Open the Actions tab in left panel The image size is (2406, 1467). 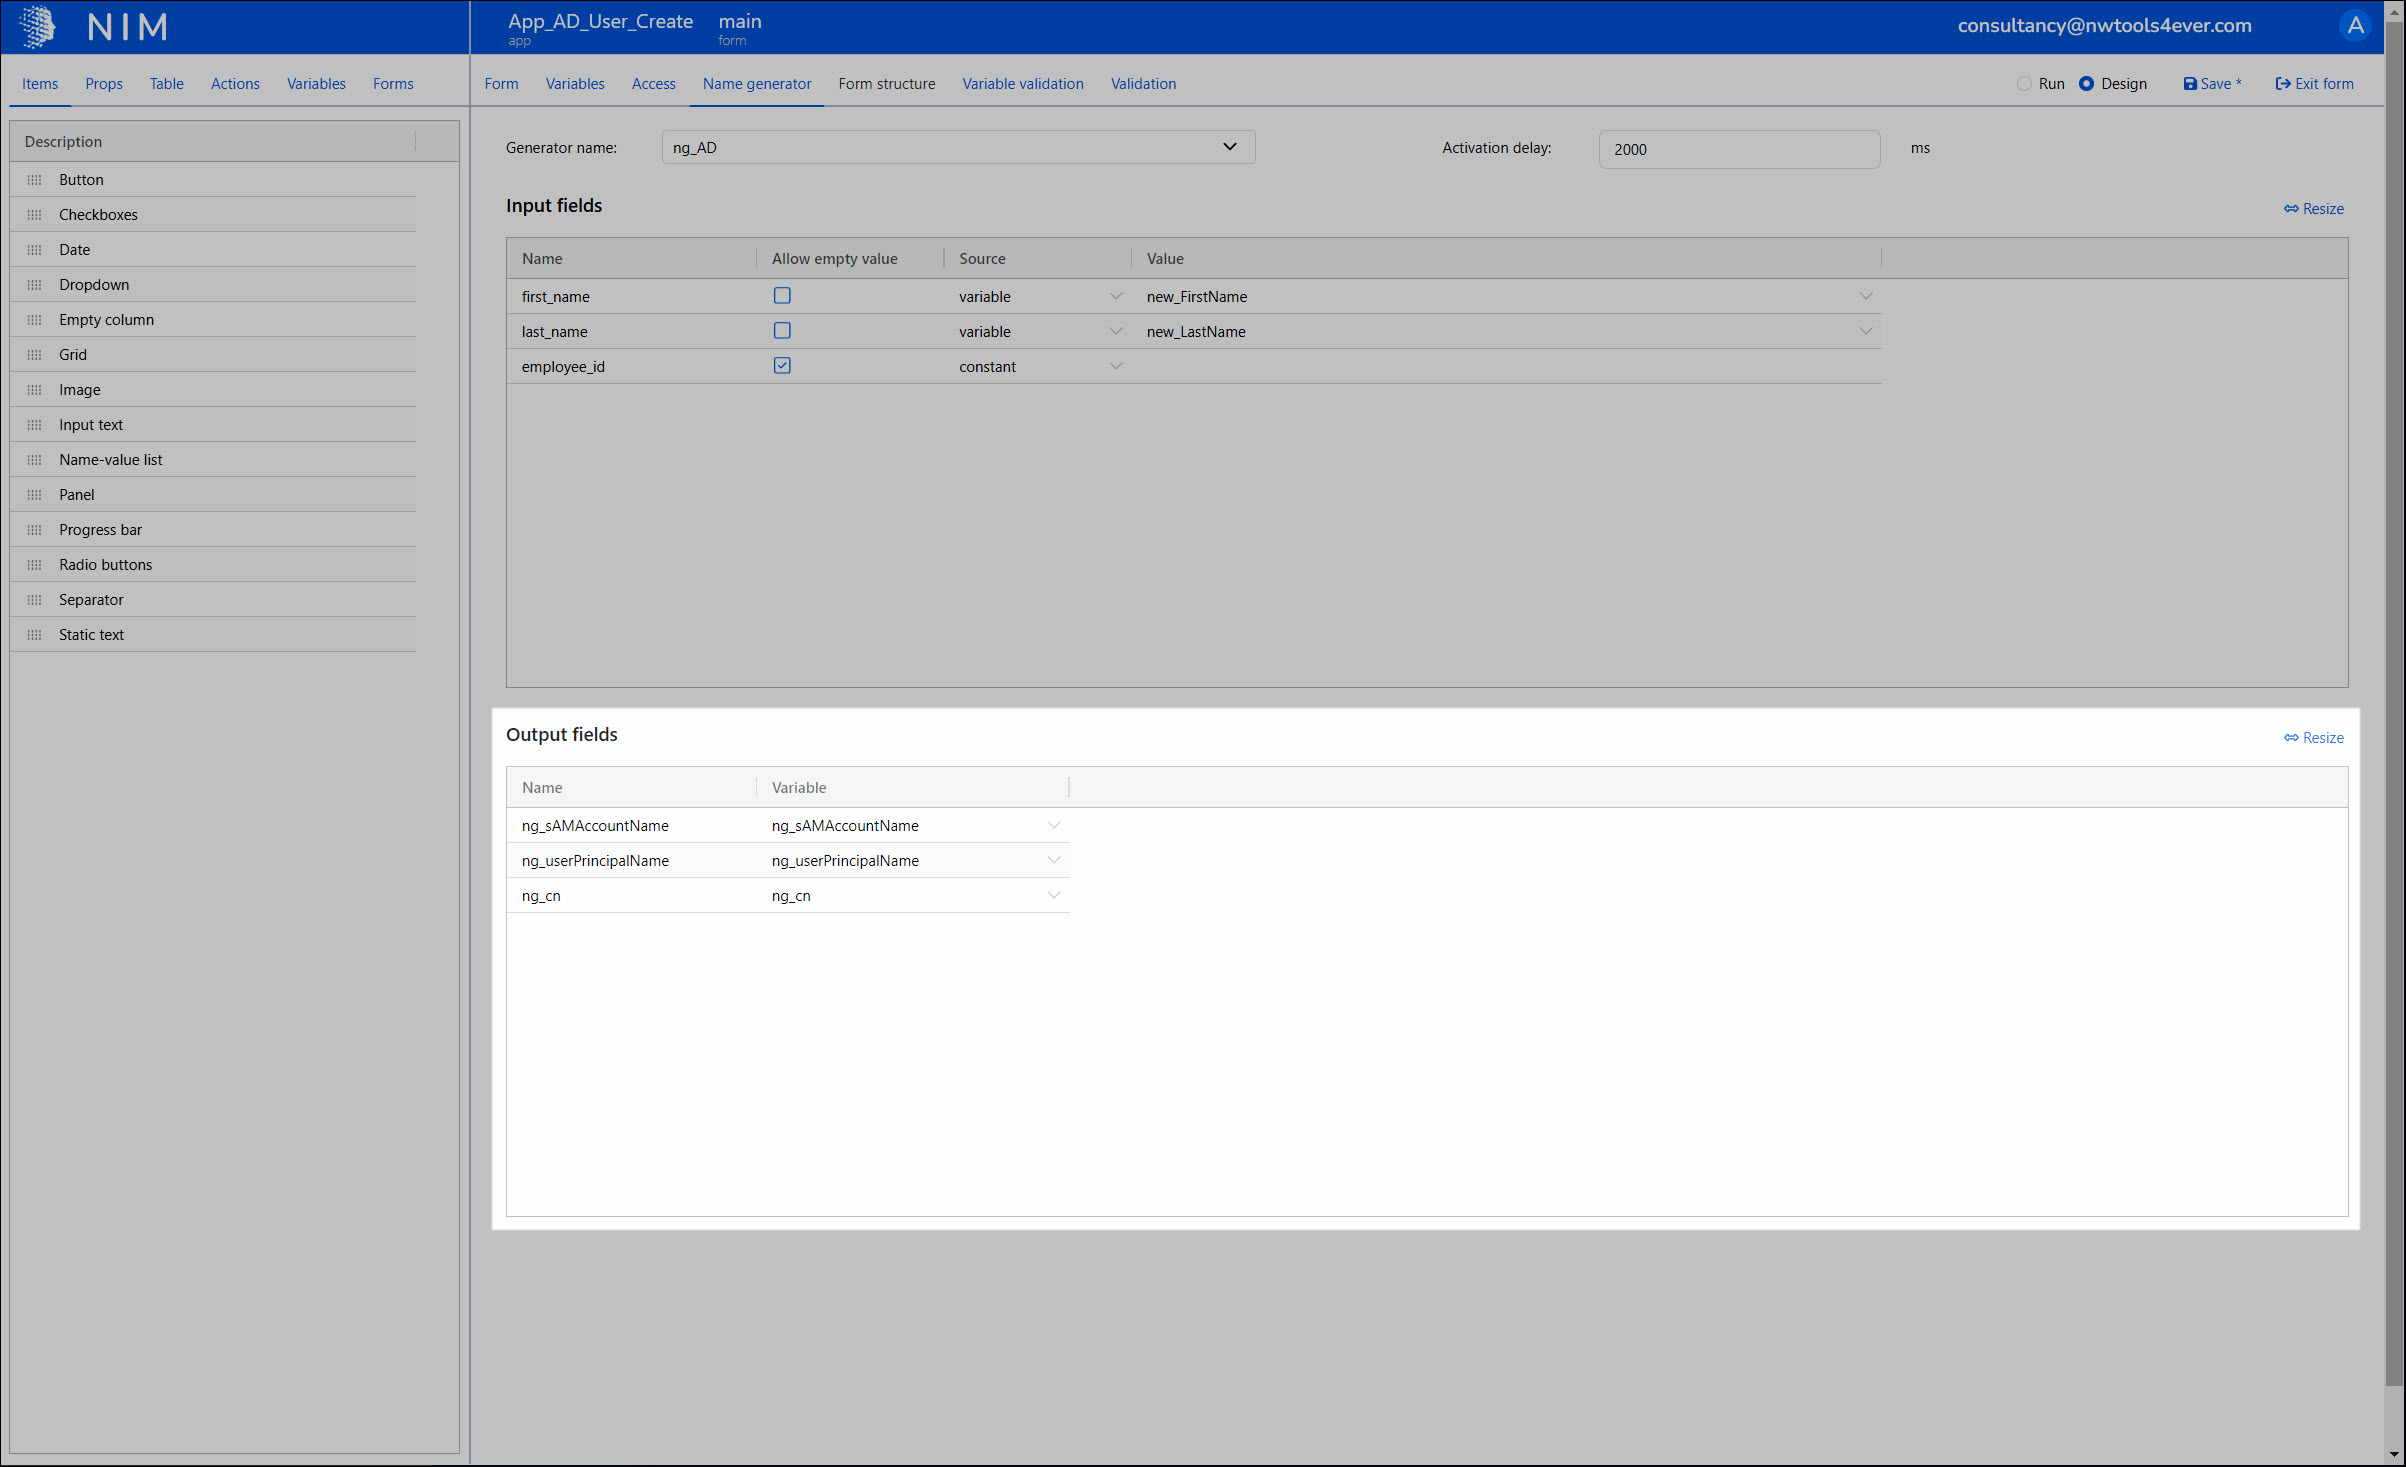click(x=235, y=84)
